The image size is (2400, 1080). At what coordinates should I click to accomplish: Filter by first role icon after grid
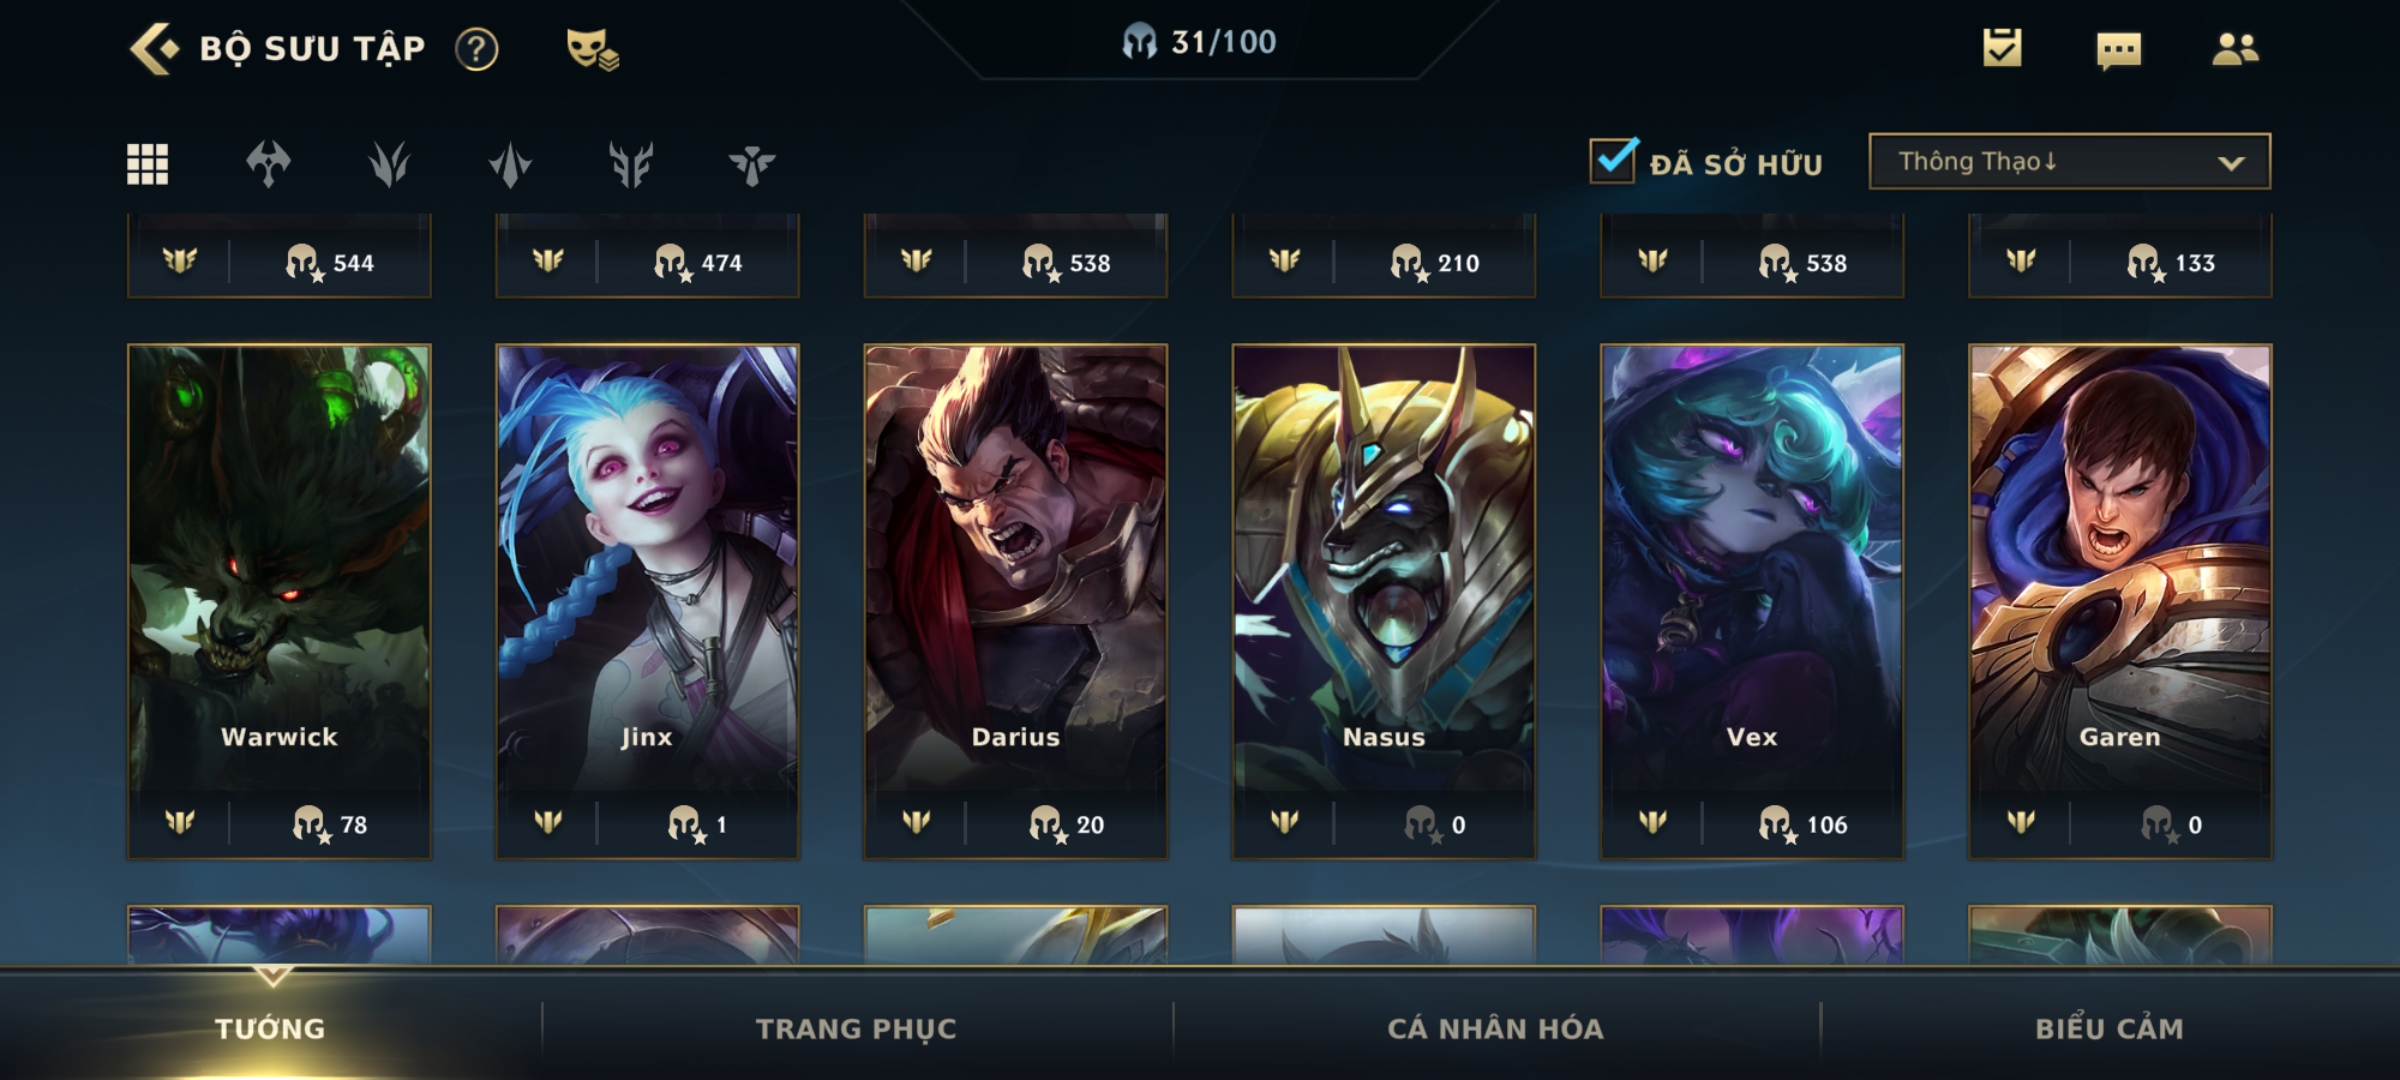pos(268,164)
